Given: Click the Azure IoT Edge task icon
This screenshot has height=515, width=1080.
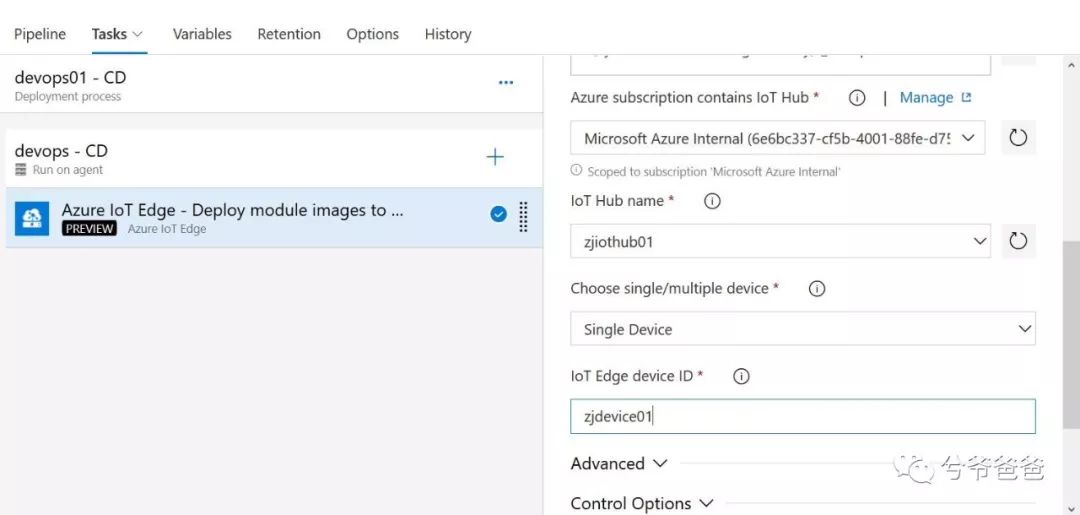Looking at the screenshot, I should (32, 218).
